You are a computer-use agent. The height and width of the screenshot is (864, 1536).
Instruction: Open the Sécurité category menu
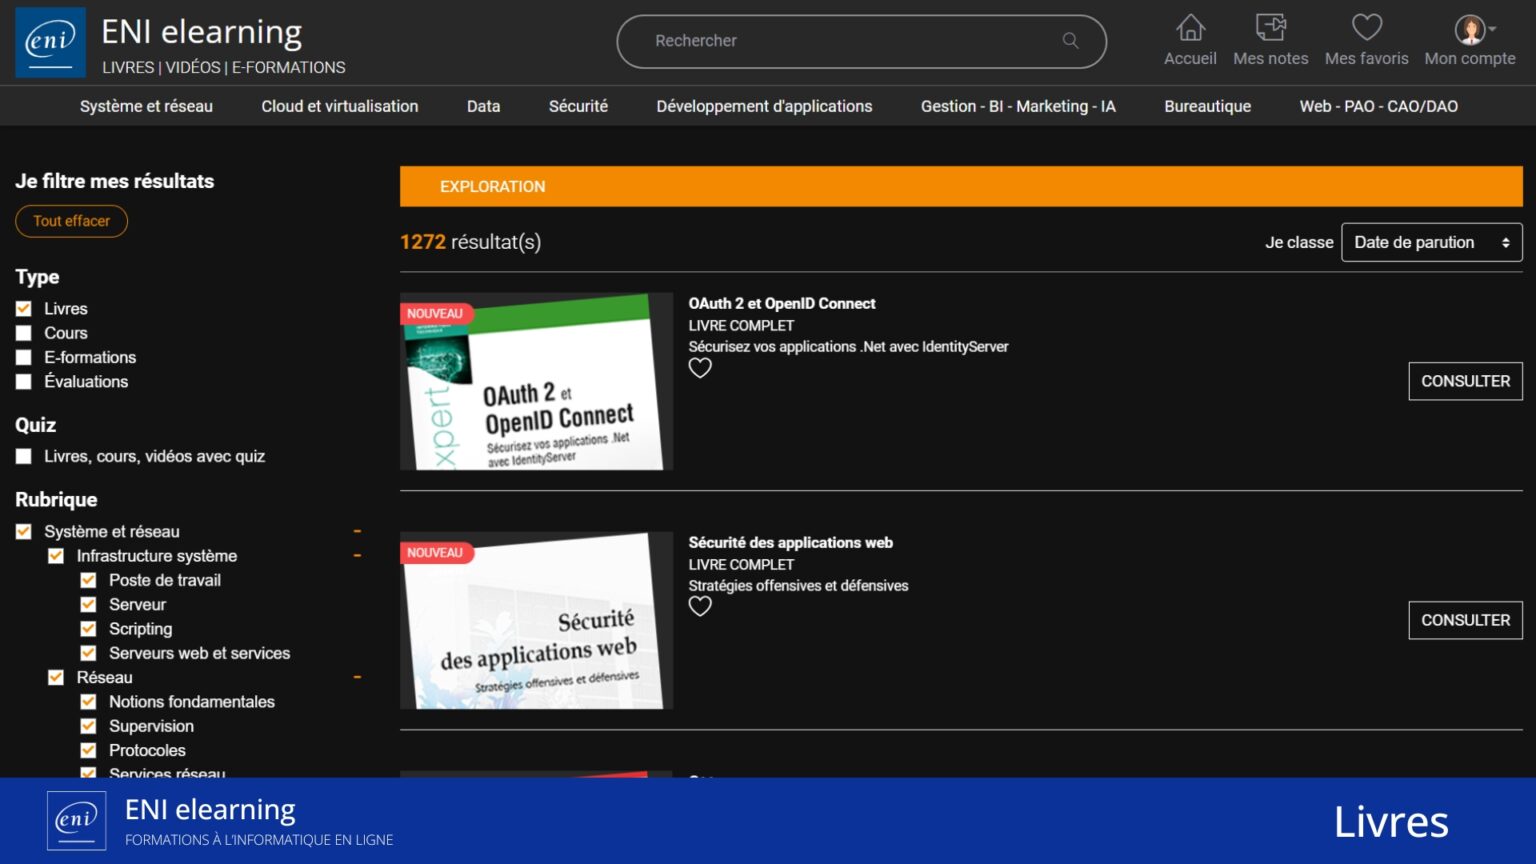pos(578,105)
